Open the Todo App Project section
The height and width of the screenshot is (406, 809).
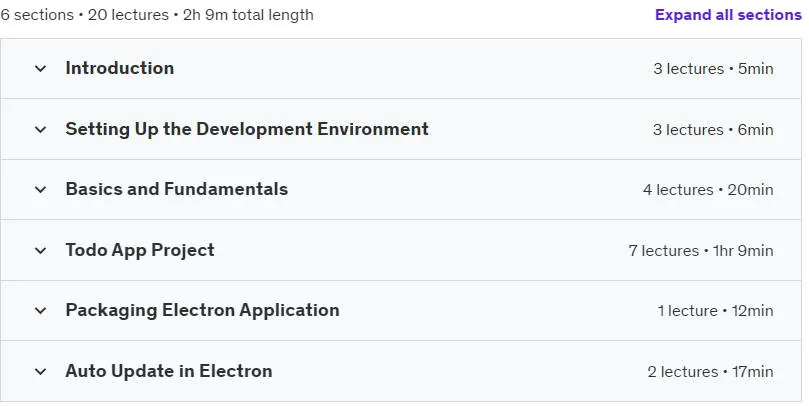140,250
